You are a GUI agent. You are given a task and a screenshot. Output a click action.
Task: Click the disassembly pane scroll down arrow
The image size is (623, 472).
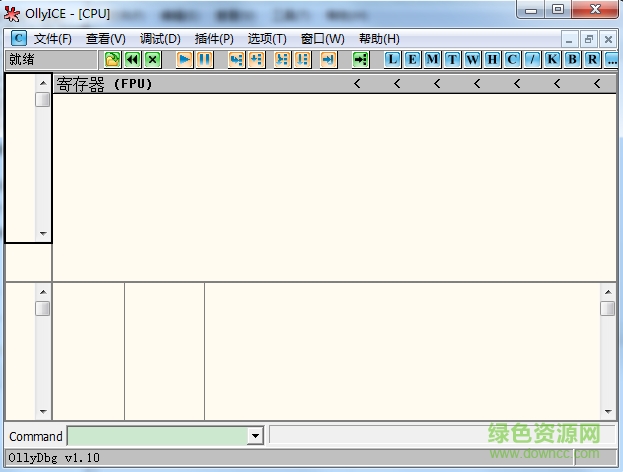(43, 234)
